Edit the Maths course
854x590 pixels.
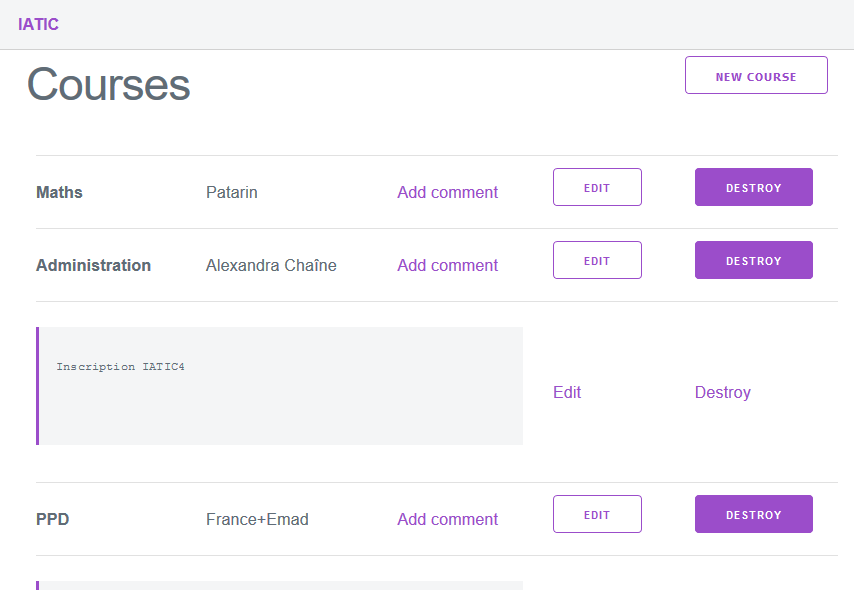click(597, 187)
